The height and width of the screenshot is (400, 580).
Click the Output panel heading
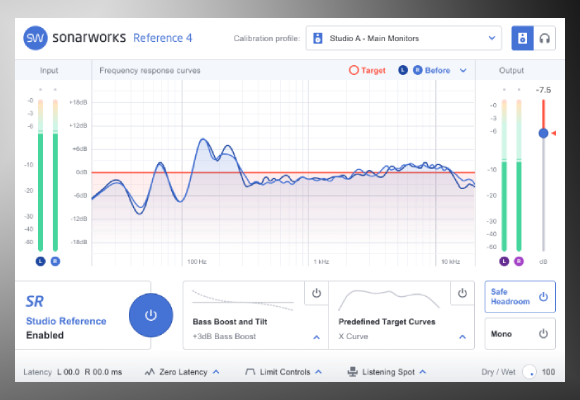tap(512, 70)
